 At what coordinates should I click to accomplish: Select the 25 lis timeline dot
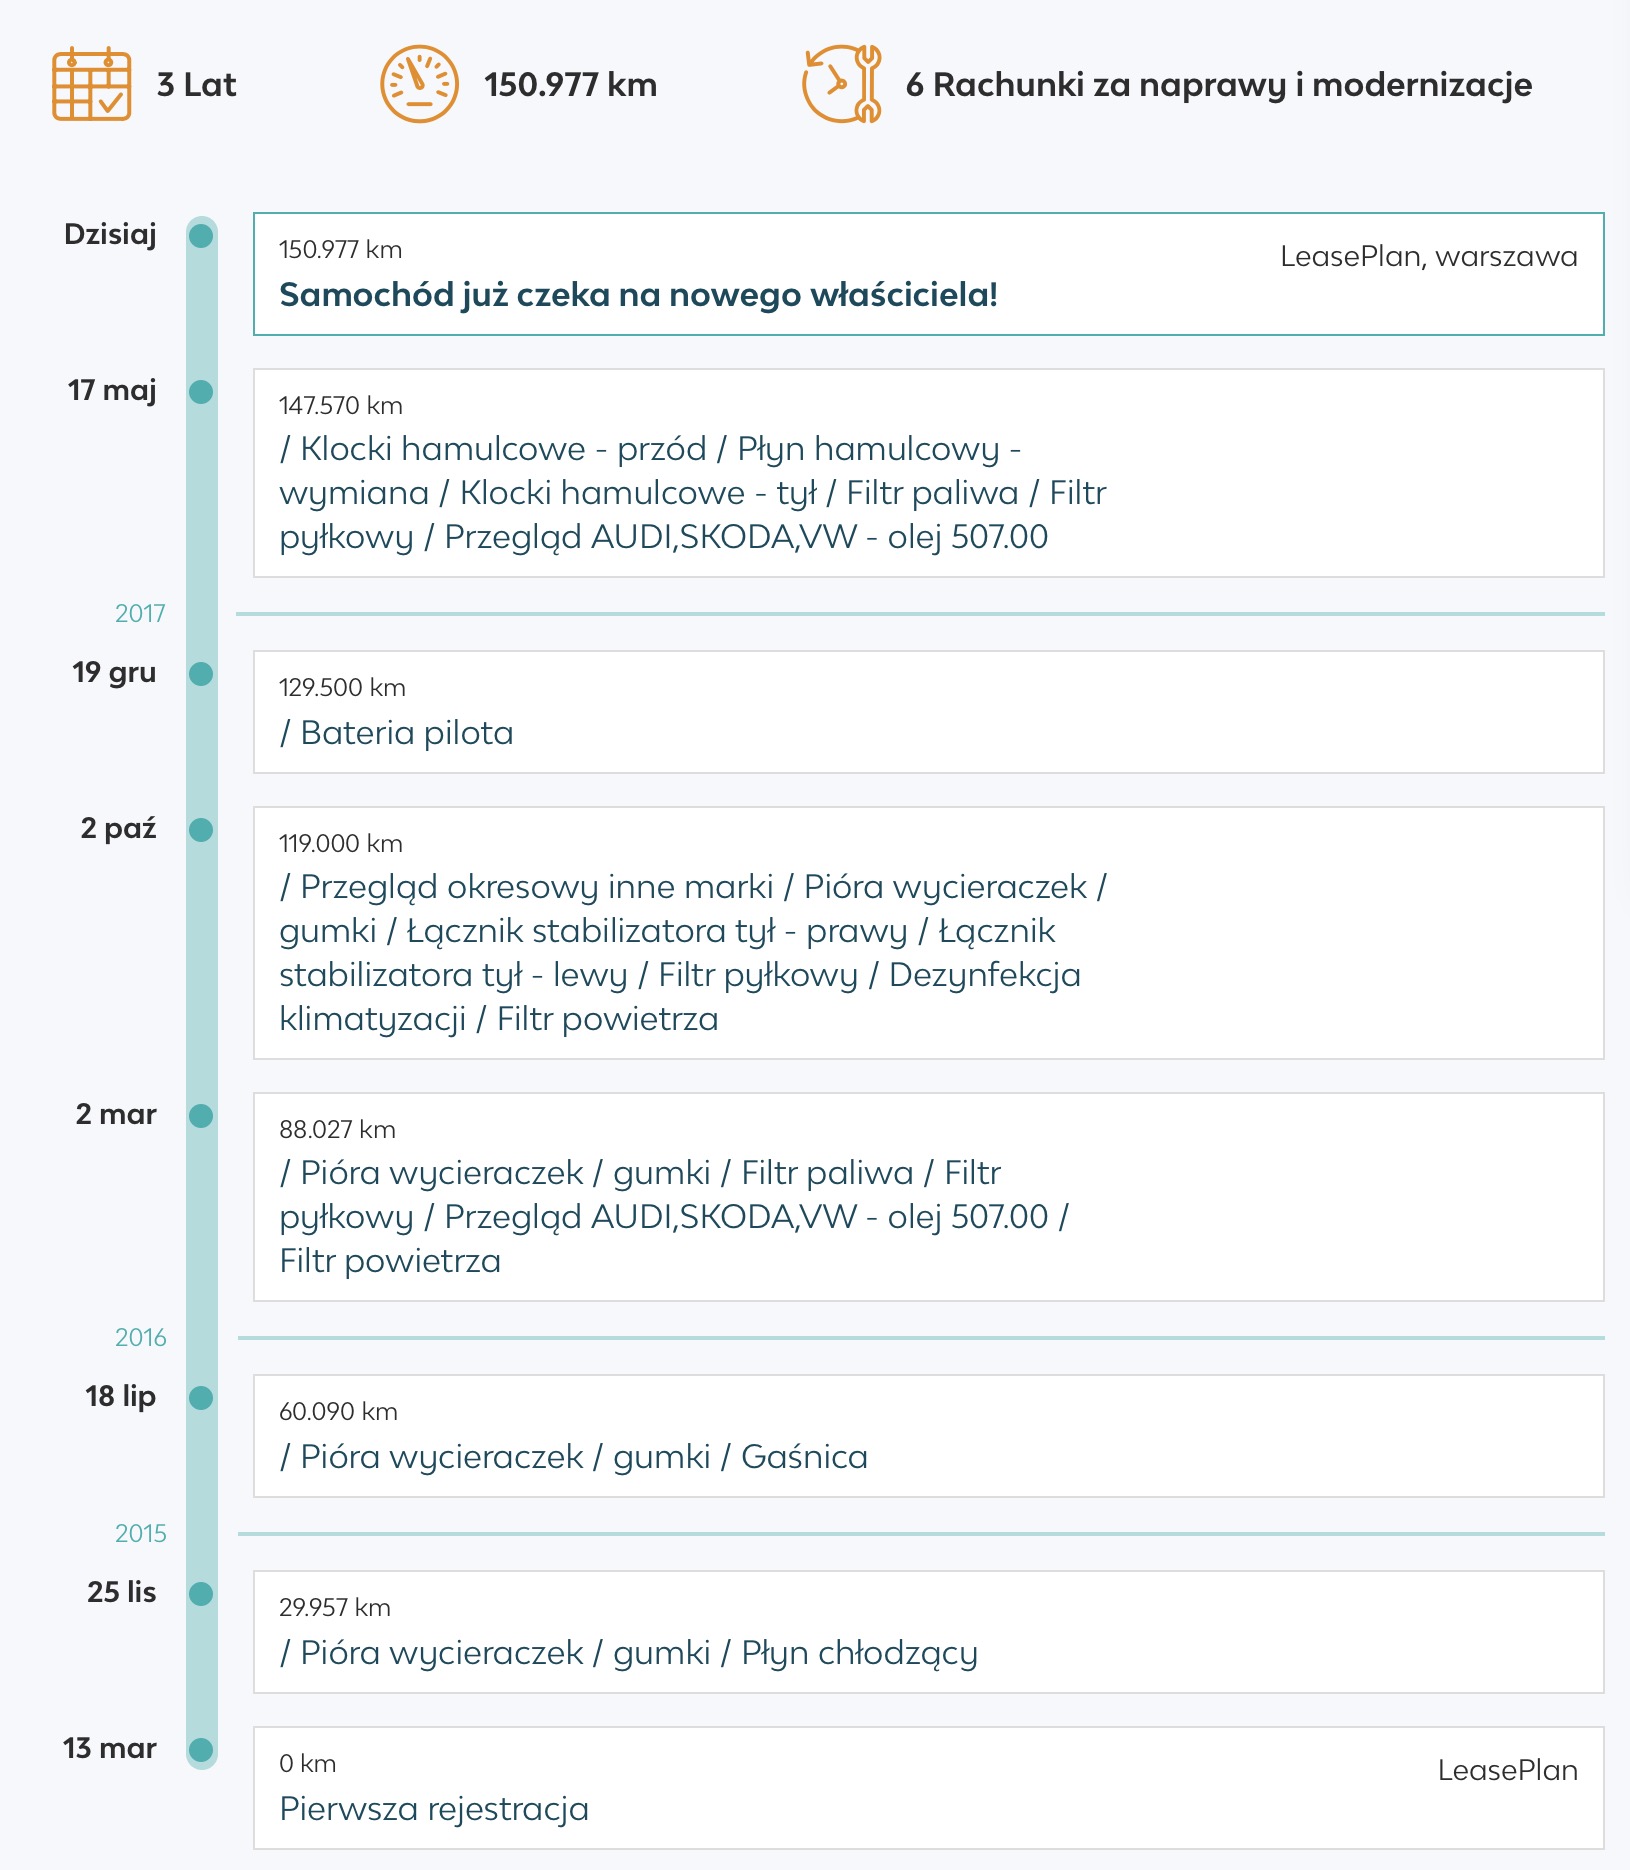(x=201, y=1594)
